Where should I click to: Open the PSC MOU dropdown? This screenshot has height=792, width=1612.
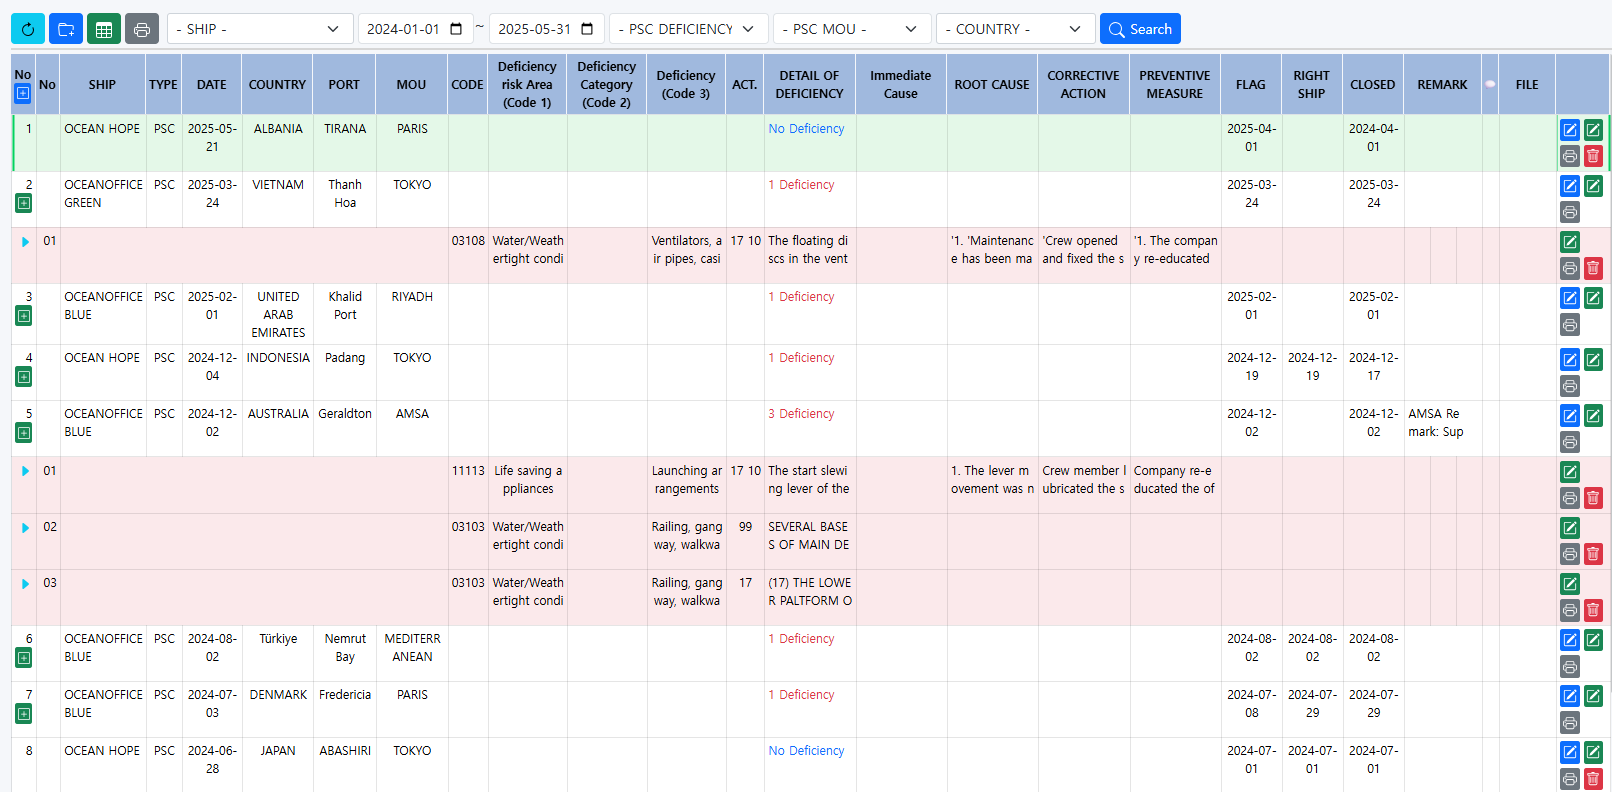click(851, 29)
